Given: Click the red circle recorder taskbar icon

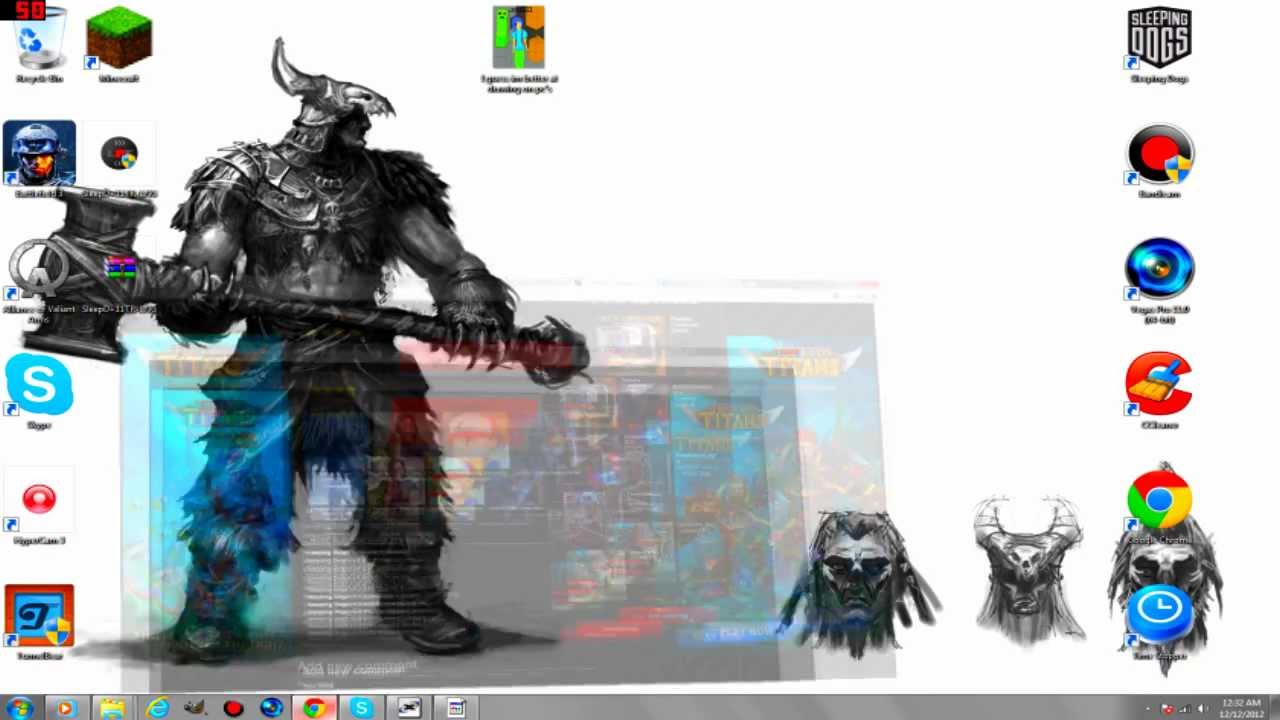Looking at the screenshot, I should [233, 708].
